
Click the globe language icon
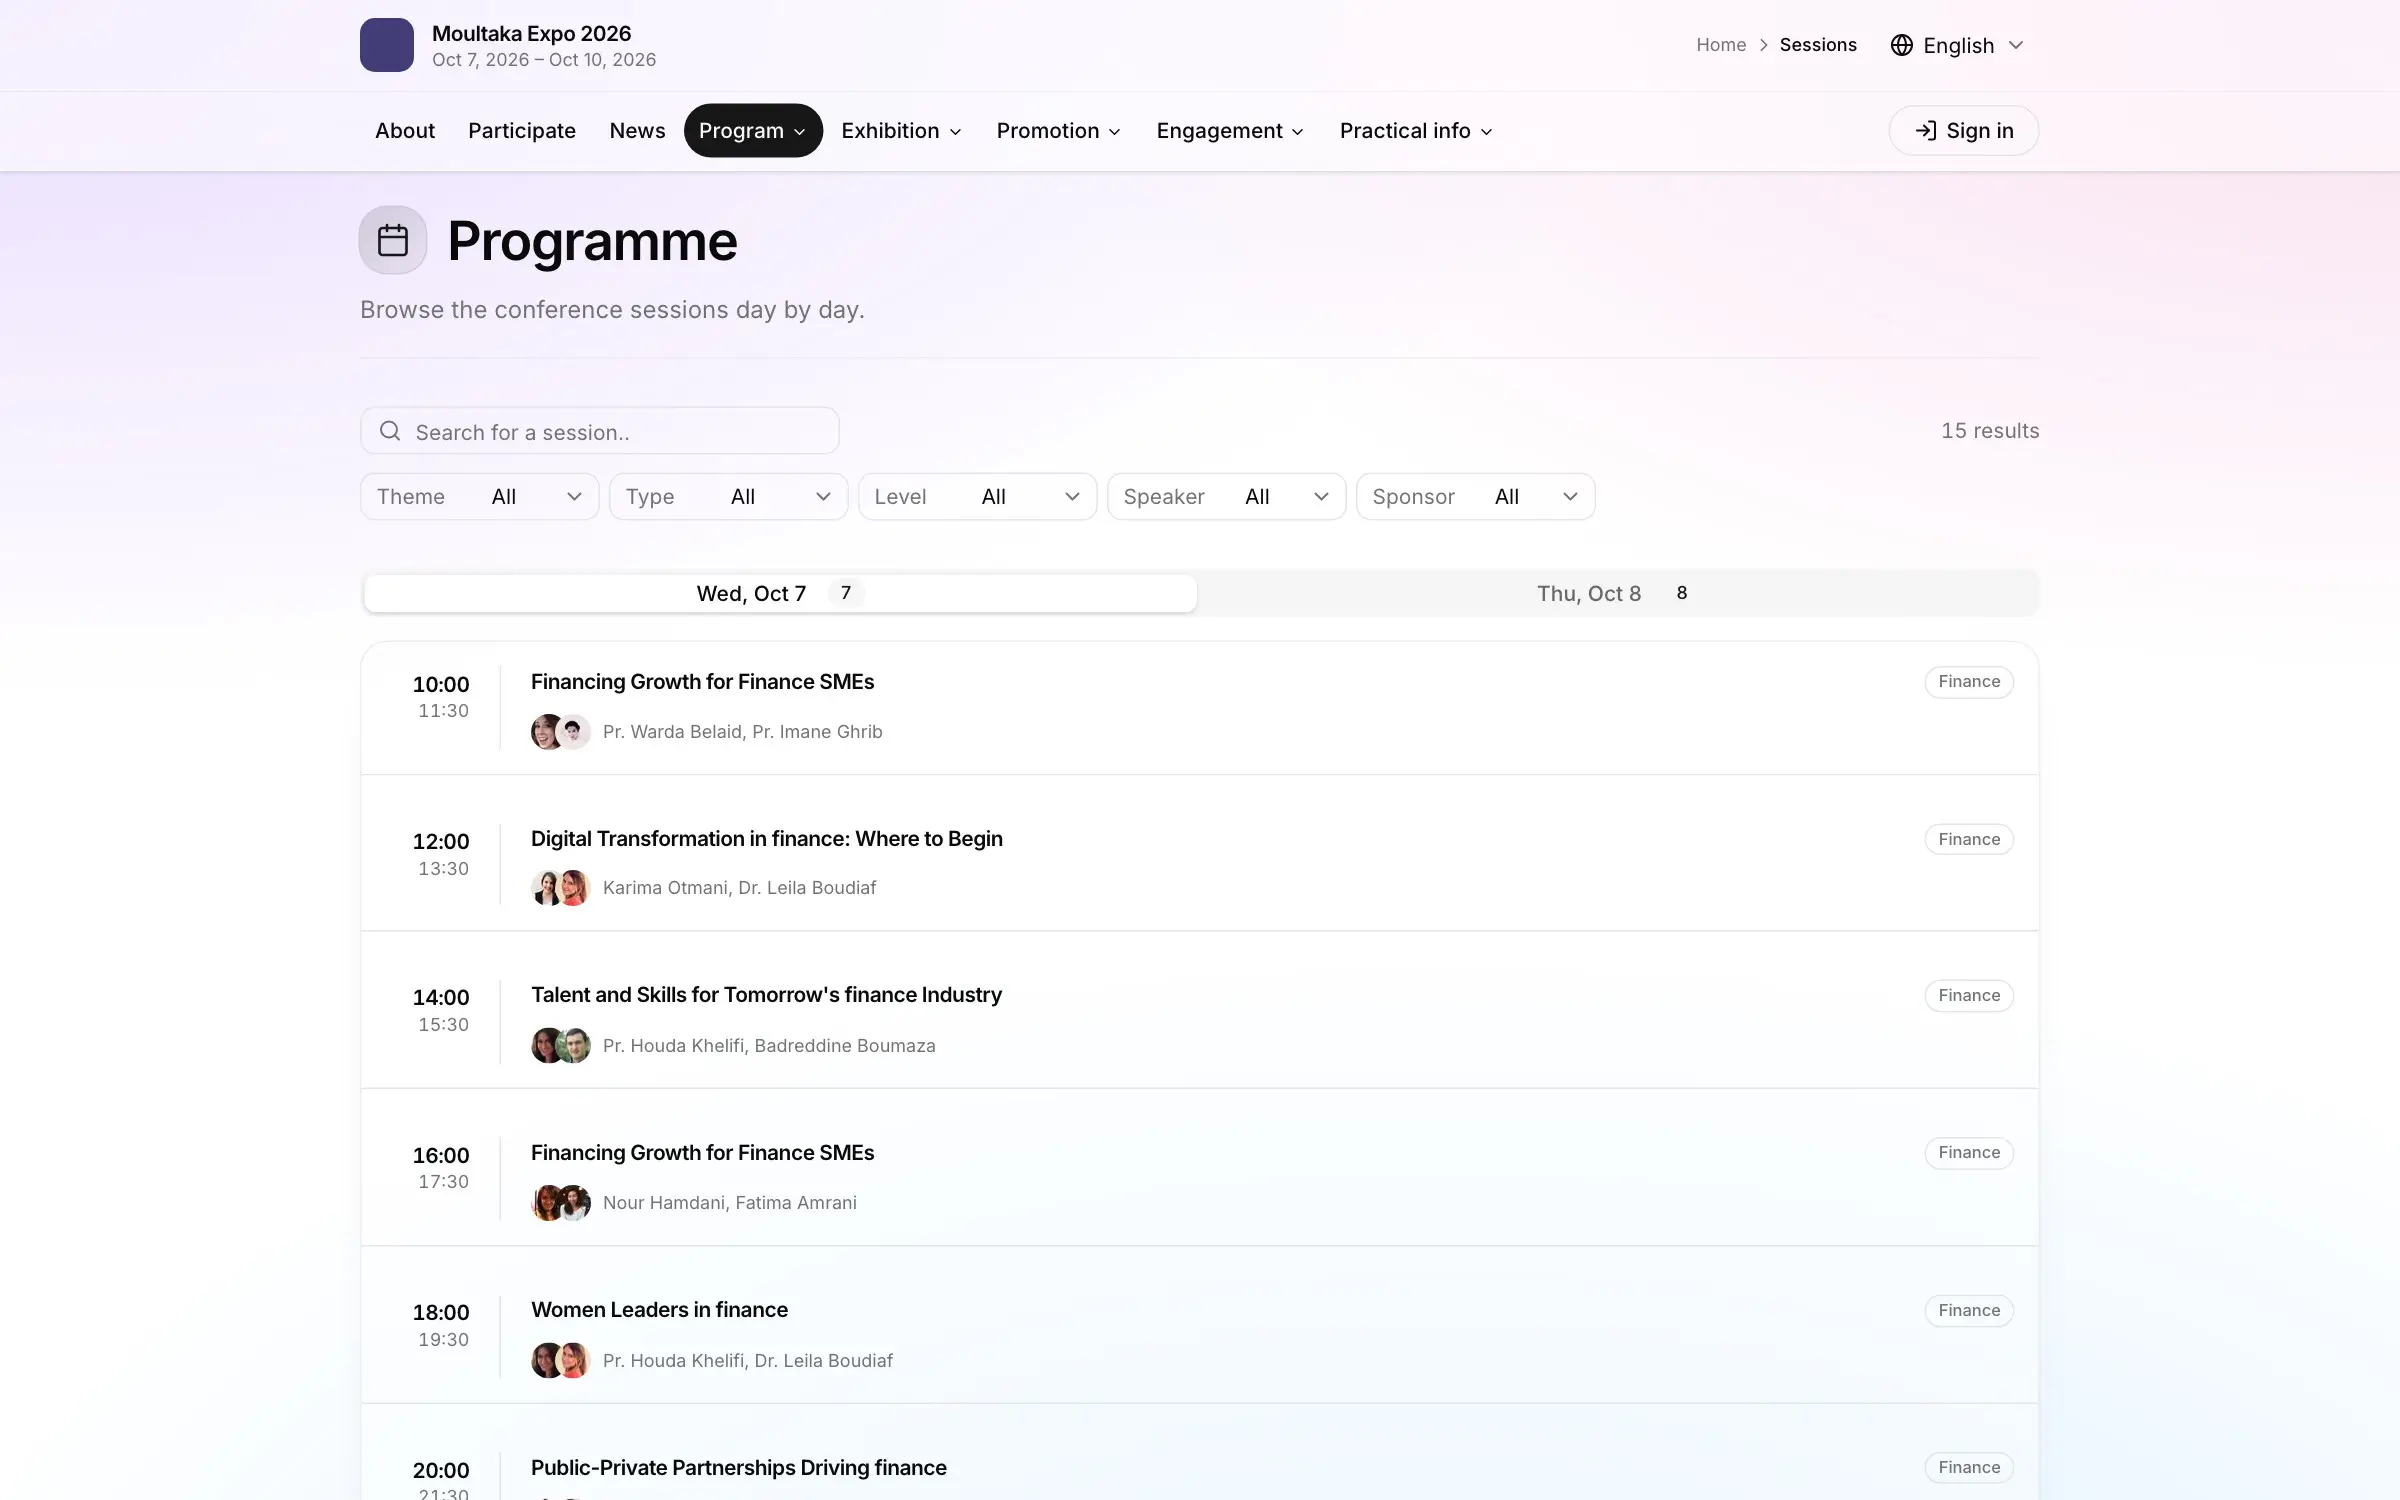click(1901, 45)
